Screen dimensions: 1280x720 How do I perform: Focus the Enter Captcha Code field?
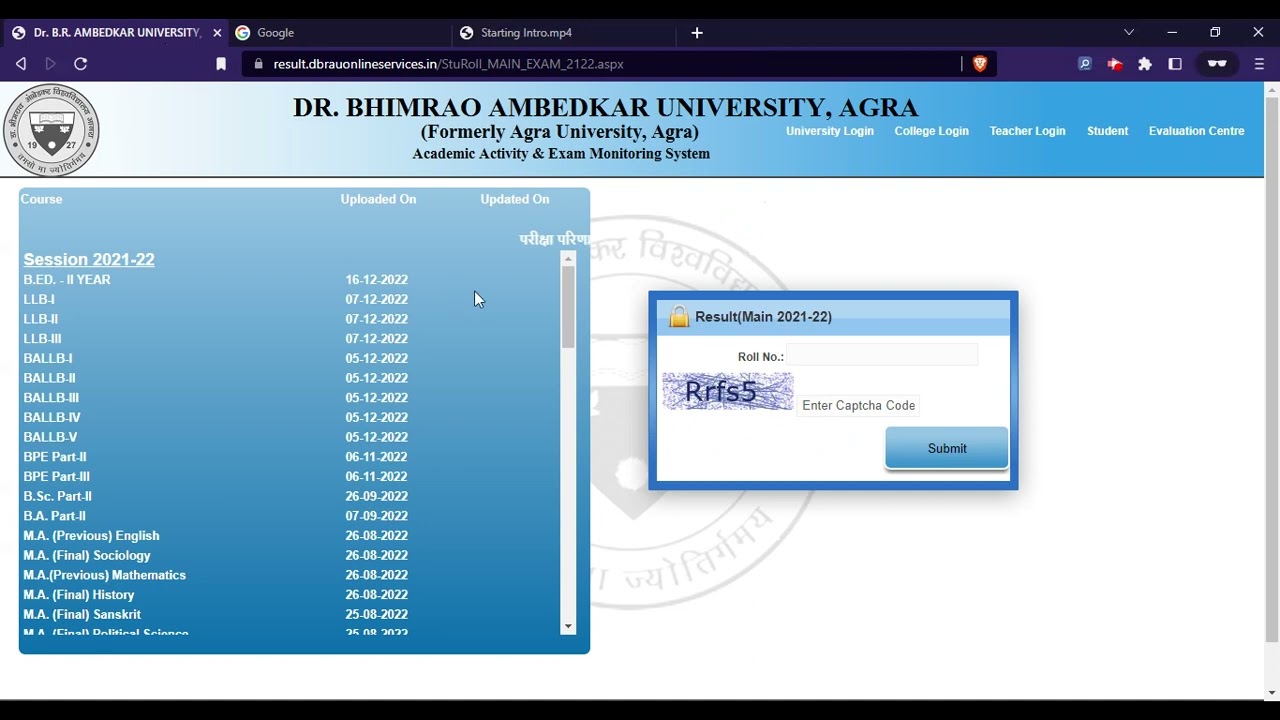pyautogui.click(x=858, y=405)
